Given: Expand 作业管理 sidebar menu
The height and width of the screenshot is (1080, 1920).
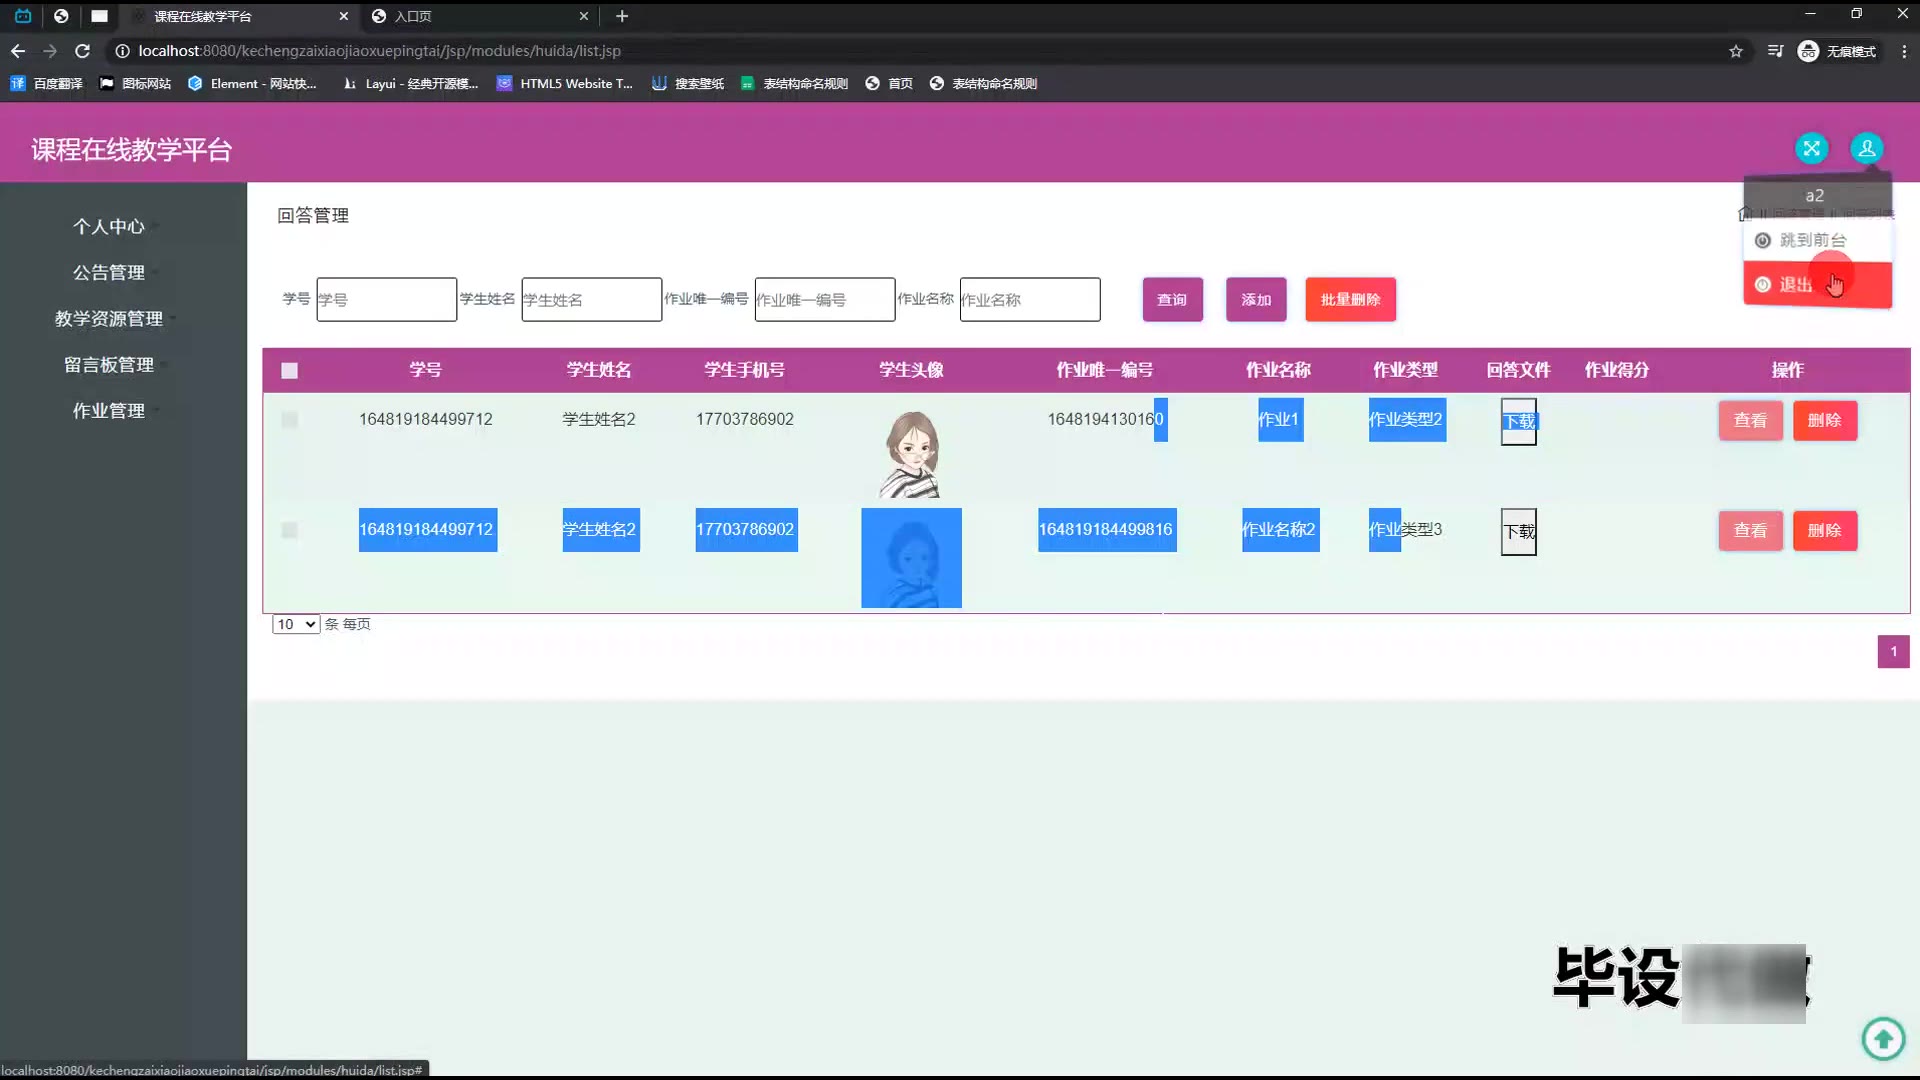Looking at the screenshot, I should 109,411.
